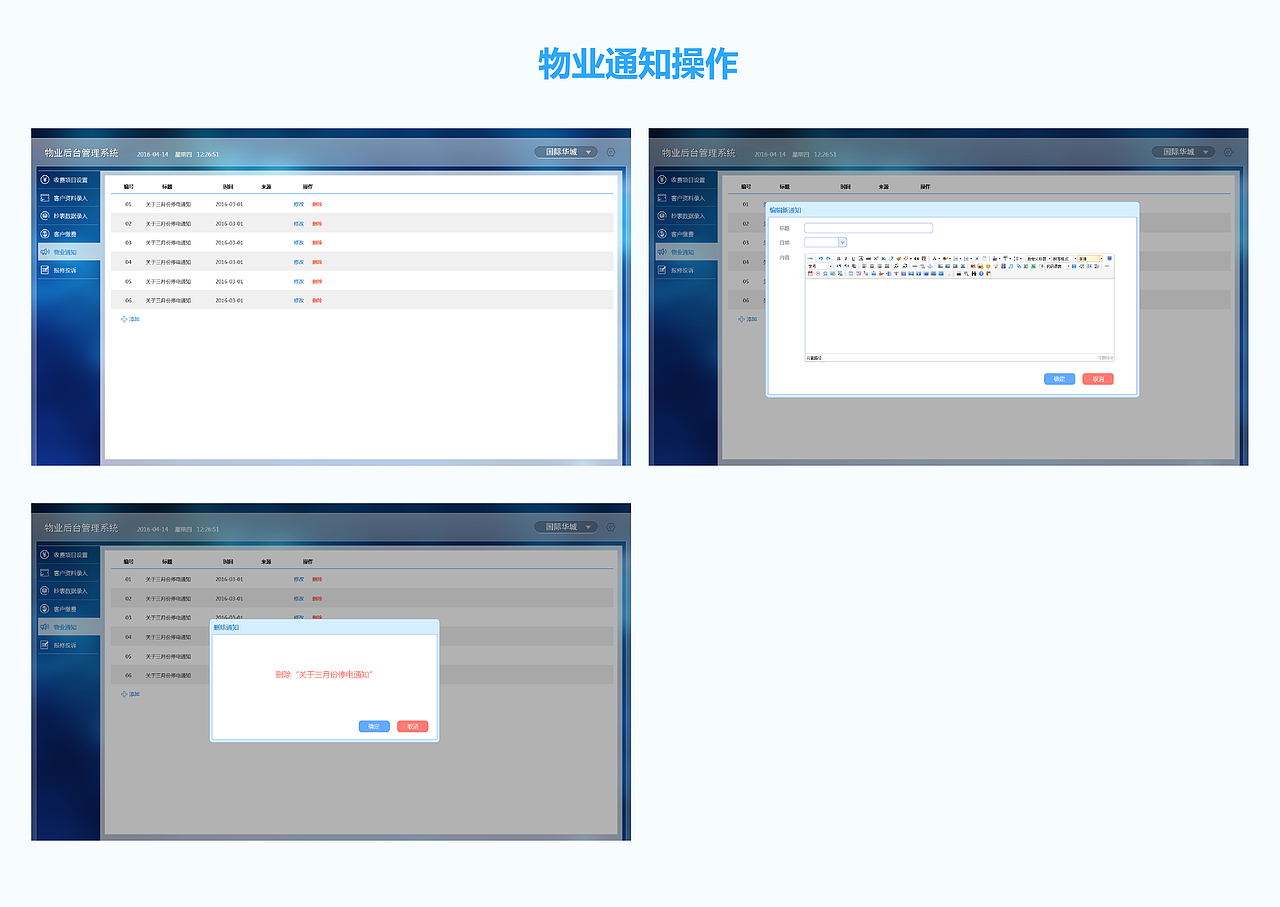Open 字号 font size dropdown in editor toolbar
This screenshot has height=907, width=1280.
819,266
